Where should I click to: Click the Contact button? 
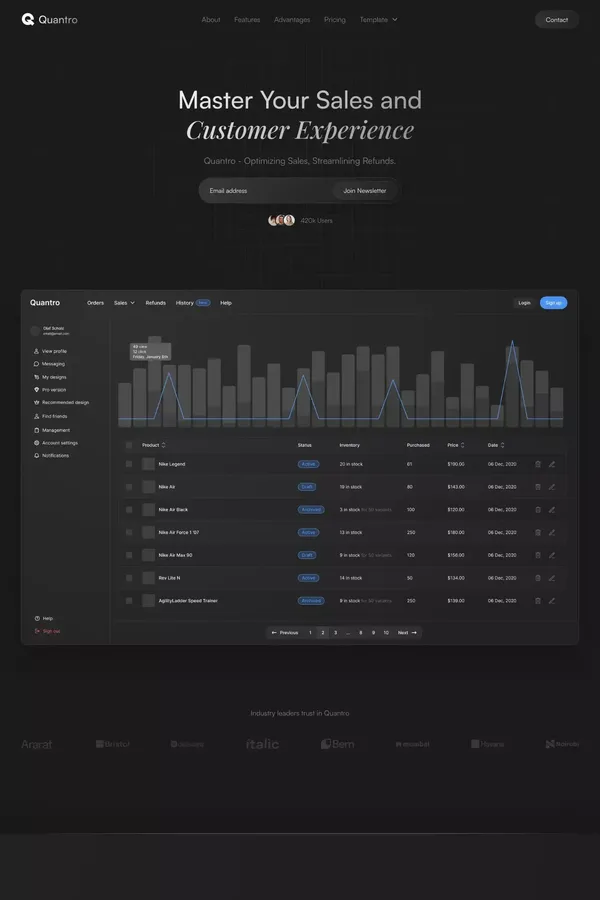click(x=556, y=20)
